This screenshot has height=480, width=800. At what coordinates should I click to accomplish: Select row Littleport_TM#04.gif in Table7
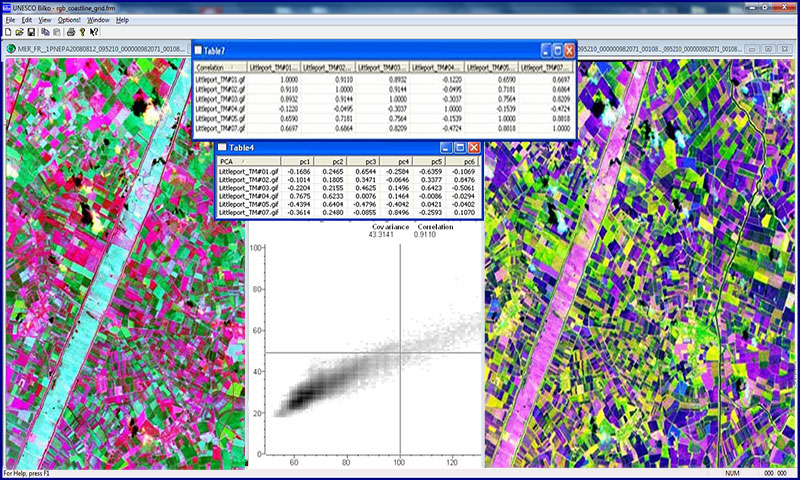coord(384,109)
